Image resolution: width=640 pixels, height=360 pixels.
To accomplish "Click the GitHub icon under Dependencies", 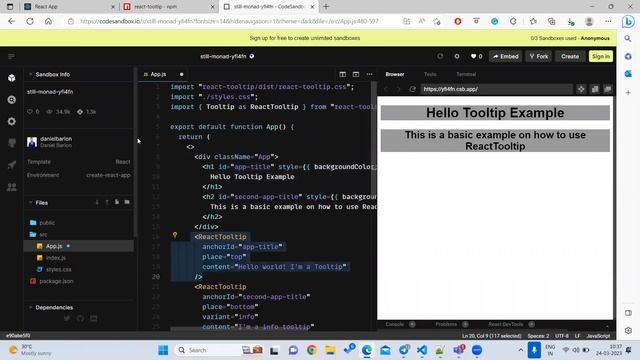I will (x=80, y=318).
